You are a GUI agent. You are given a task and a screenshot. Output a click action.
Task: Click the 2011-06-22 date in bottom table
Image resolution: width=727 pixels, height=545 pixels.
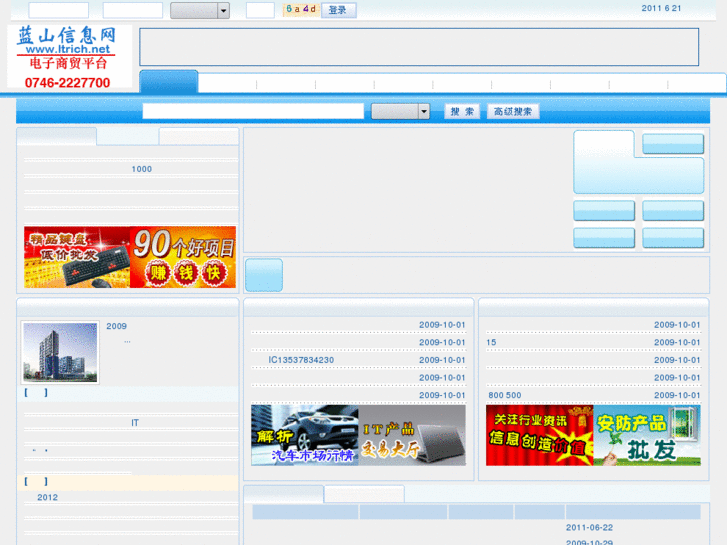589,527
